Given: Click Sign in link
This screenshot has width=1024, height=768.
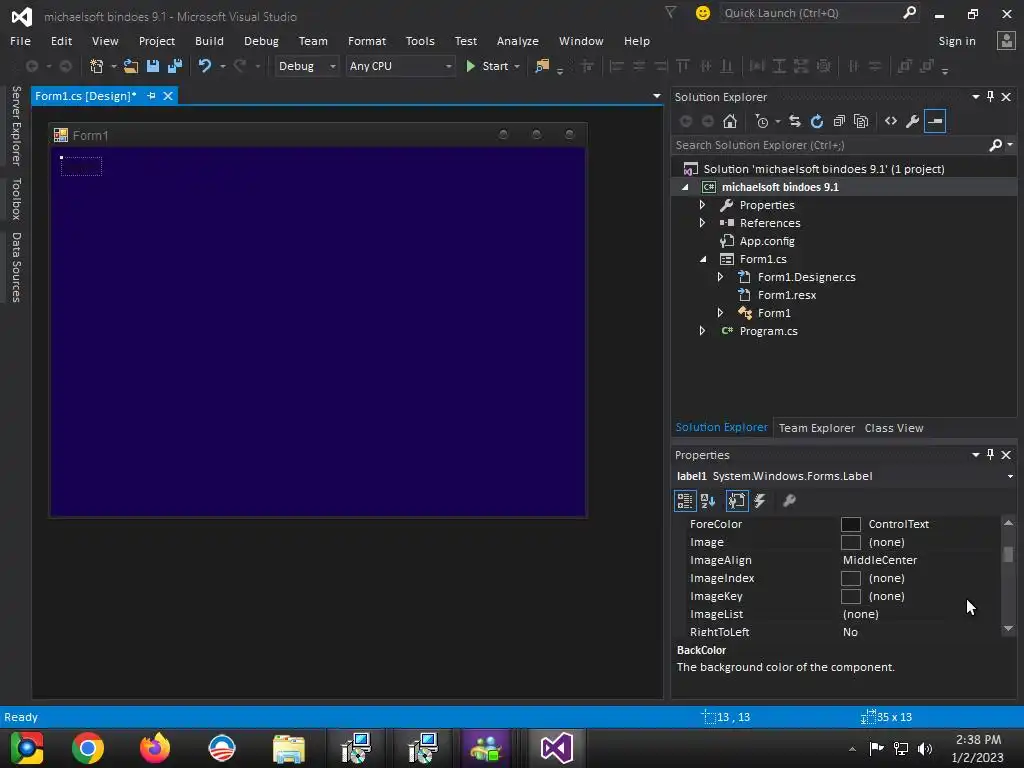Looking at the screenshot, I should 957,41.
